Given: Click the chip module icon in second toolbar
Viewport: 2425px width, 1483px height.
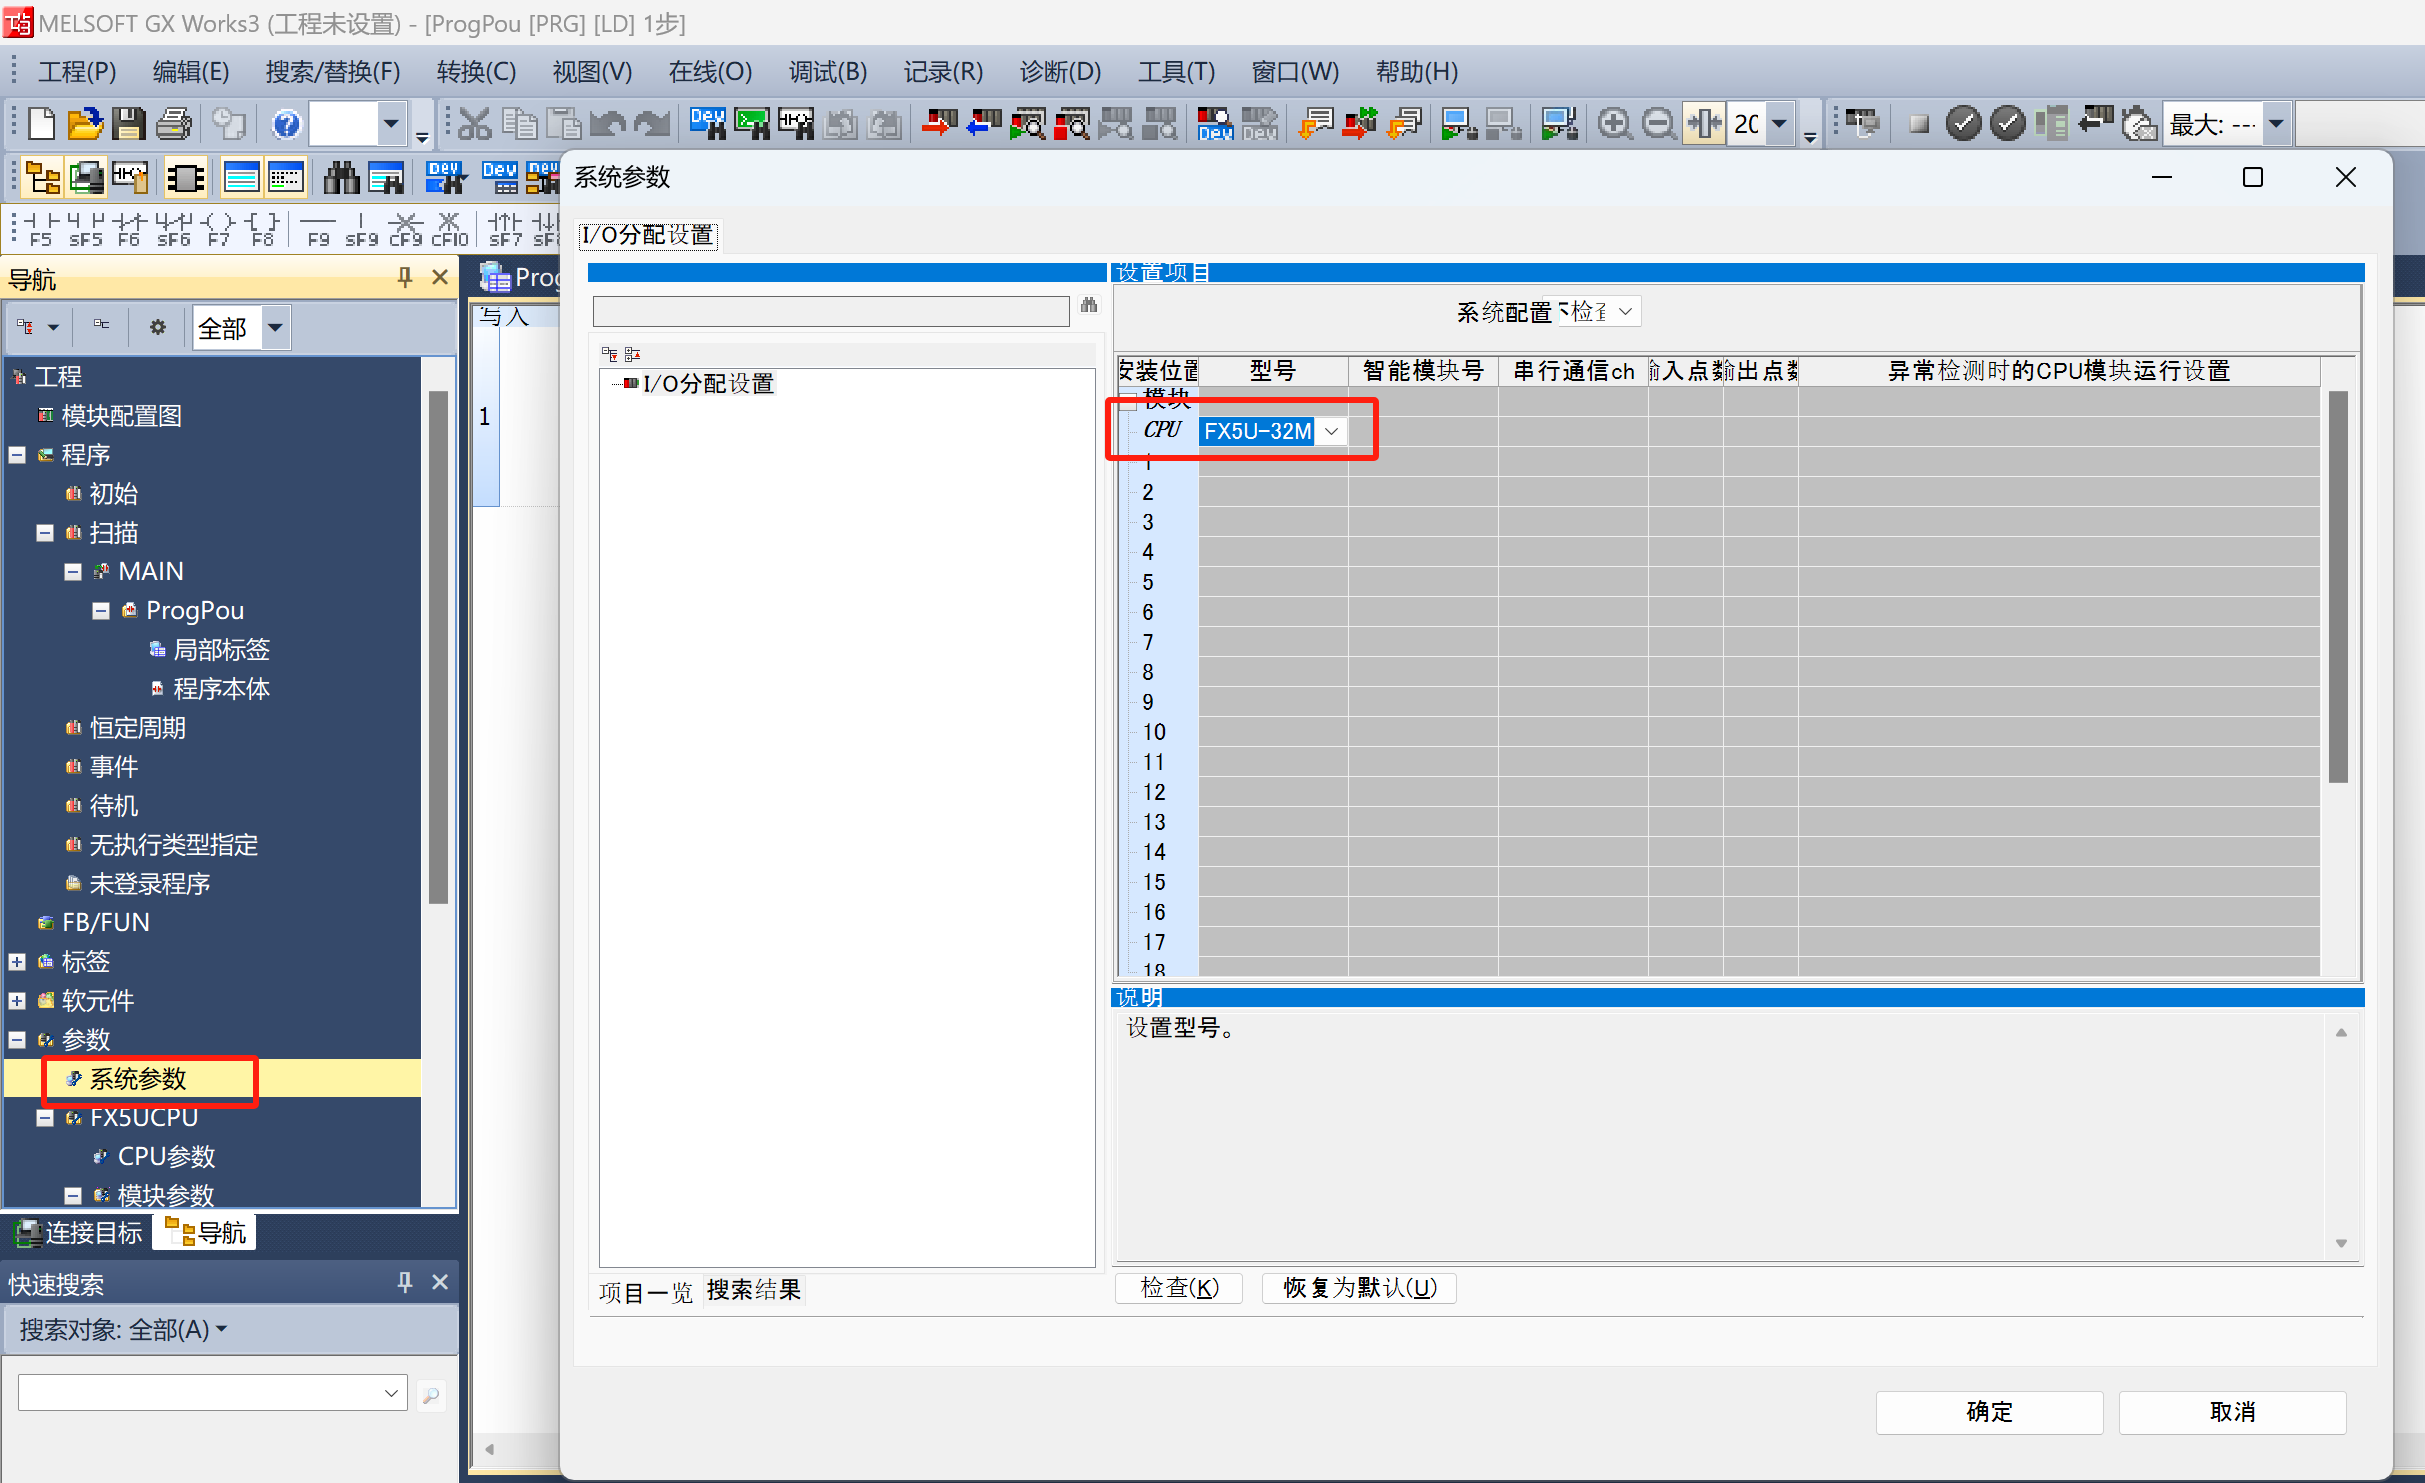Looking at the screenshot, I should pos(185,179).
